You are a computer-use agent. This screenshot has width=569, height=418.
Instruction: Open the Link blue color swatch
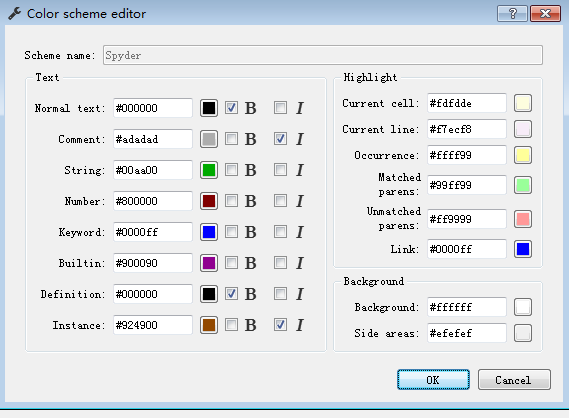point(523,249)
